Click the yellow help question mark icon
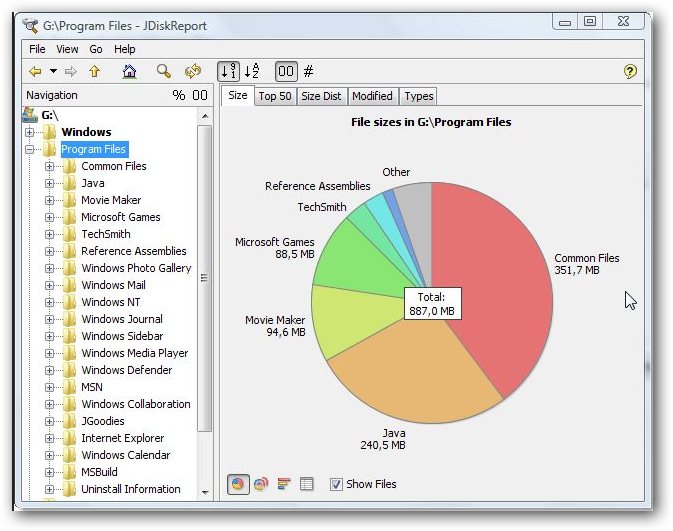The width and height of the screenshot is (673, 531). (x=630, y=71)
